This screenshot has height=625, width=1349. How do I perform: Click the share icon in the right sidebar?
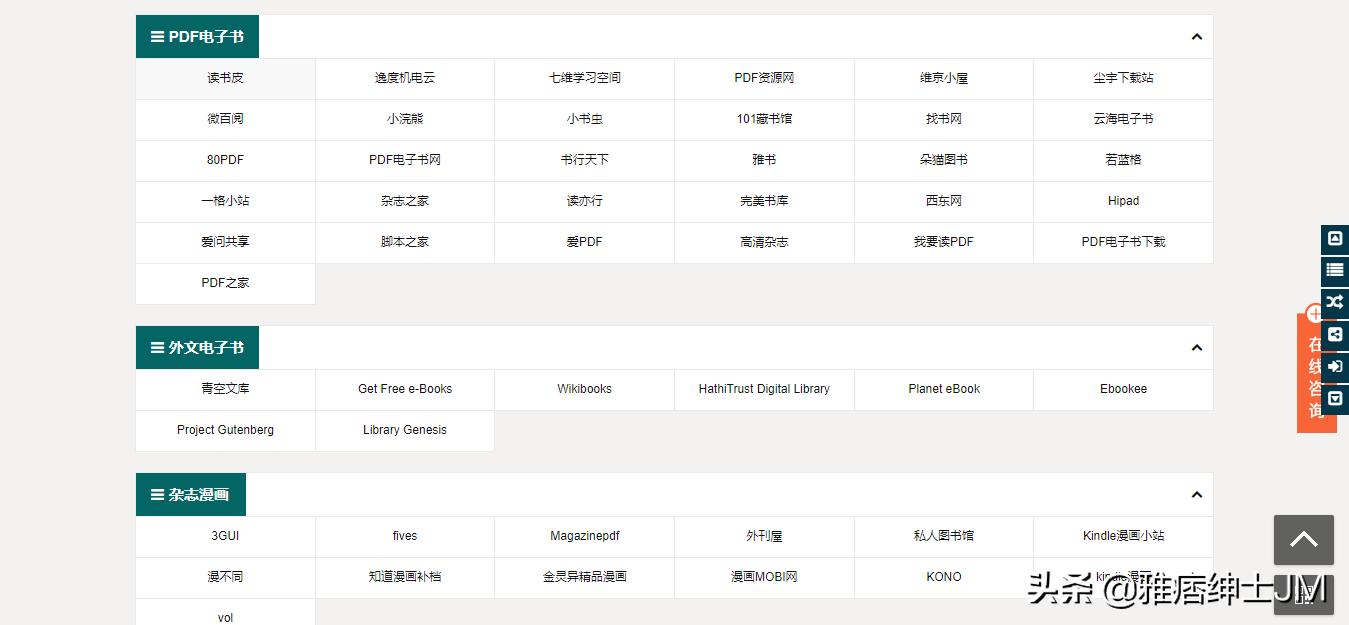coord(1335,334)
